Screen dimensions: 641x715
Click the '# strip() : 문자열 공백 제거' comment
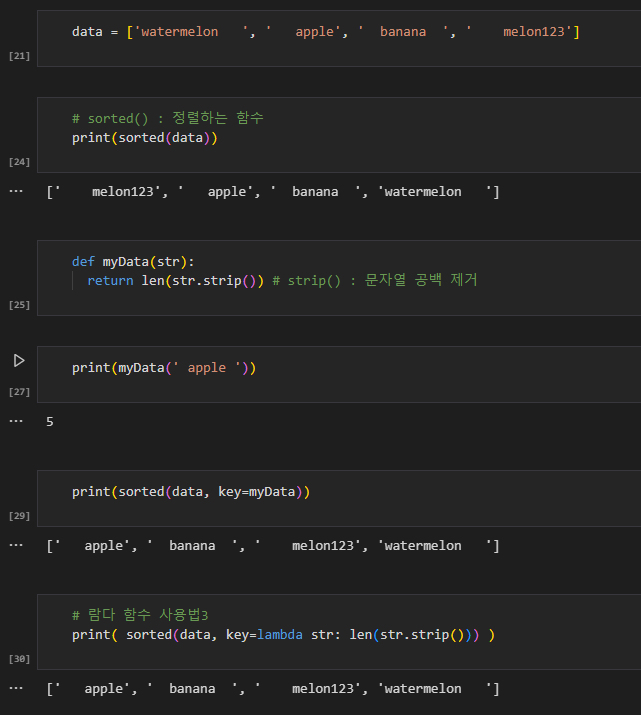[375, 280]
